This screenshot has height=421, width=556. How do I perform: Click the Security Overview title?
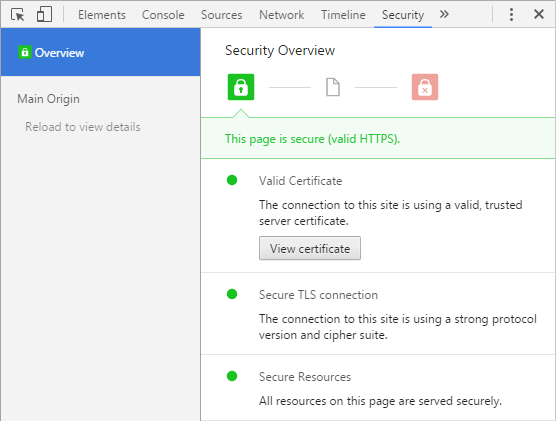coord(280,50)
